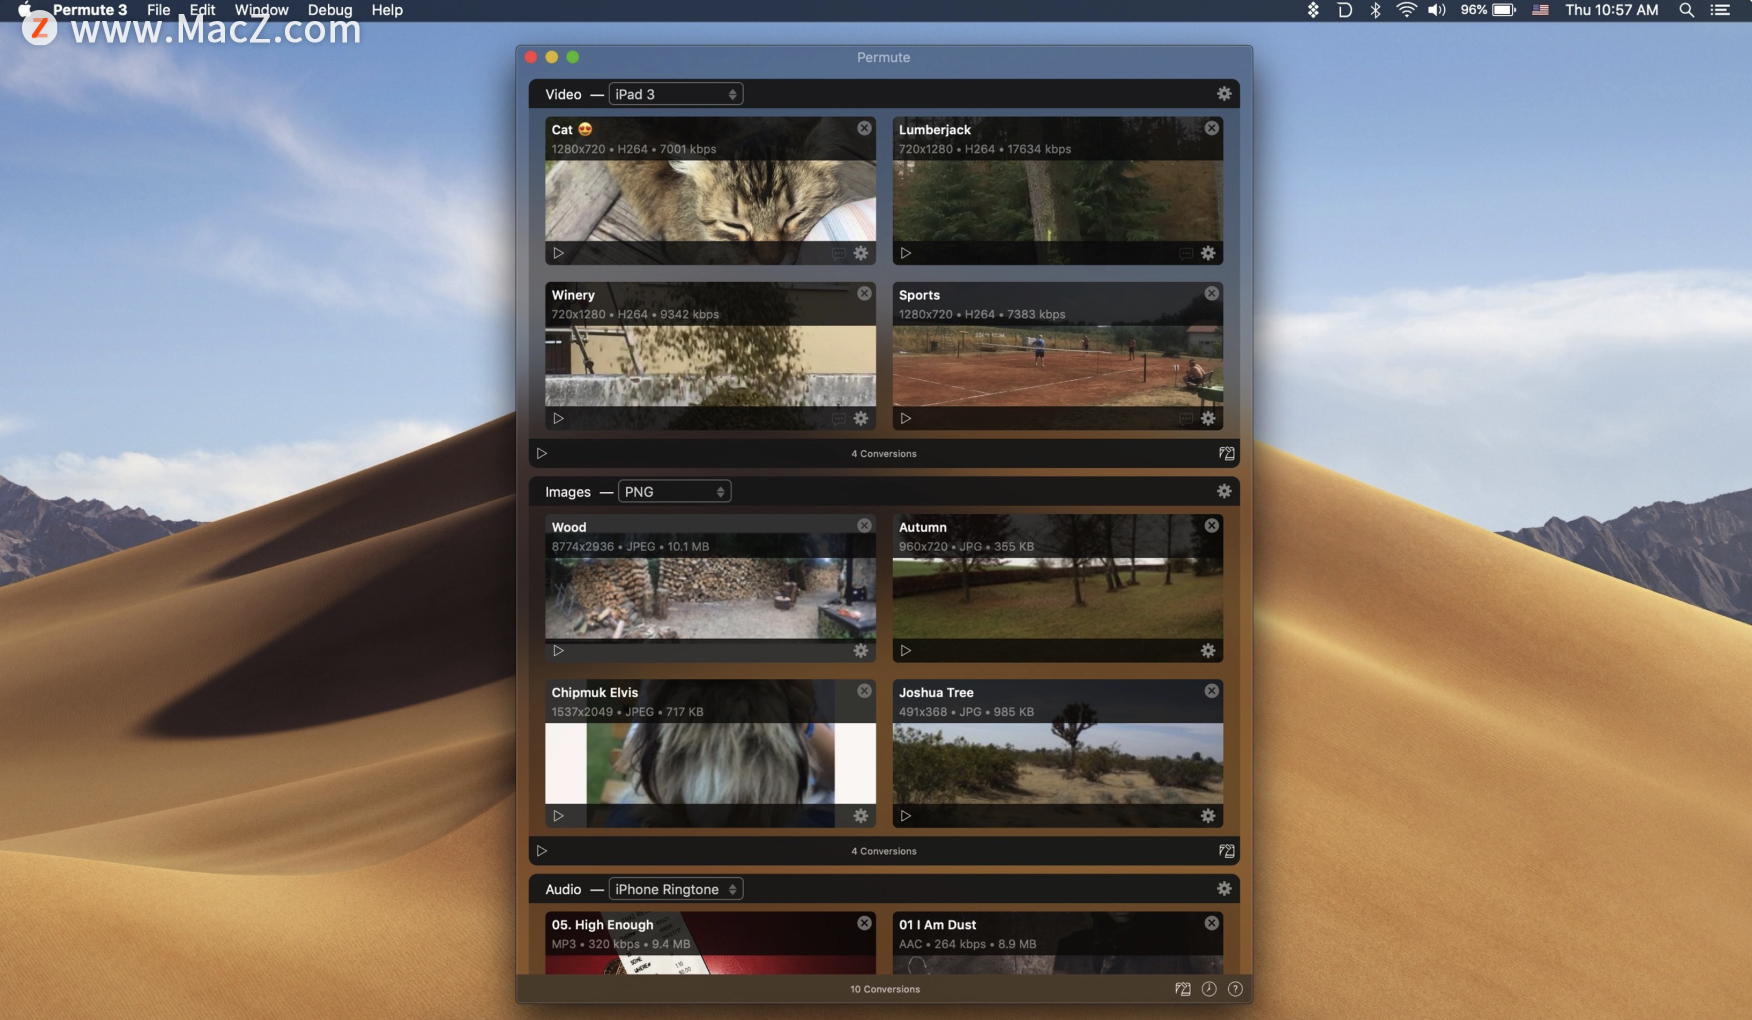Start conversion of the Wood image
1752x1020 pixels.
click(x=558, y=650)
